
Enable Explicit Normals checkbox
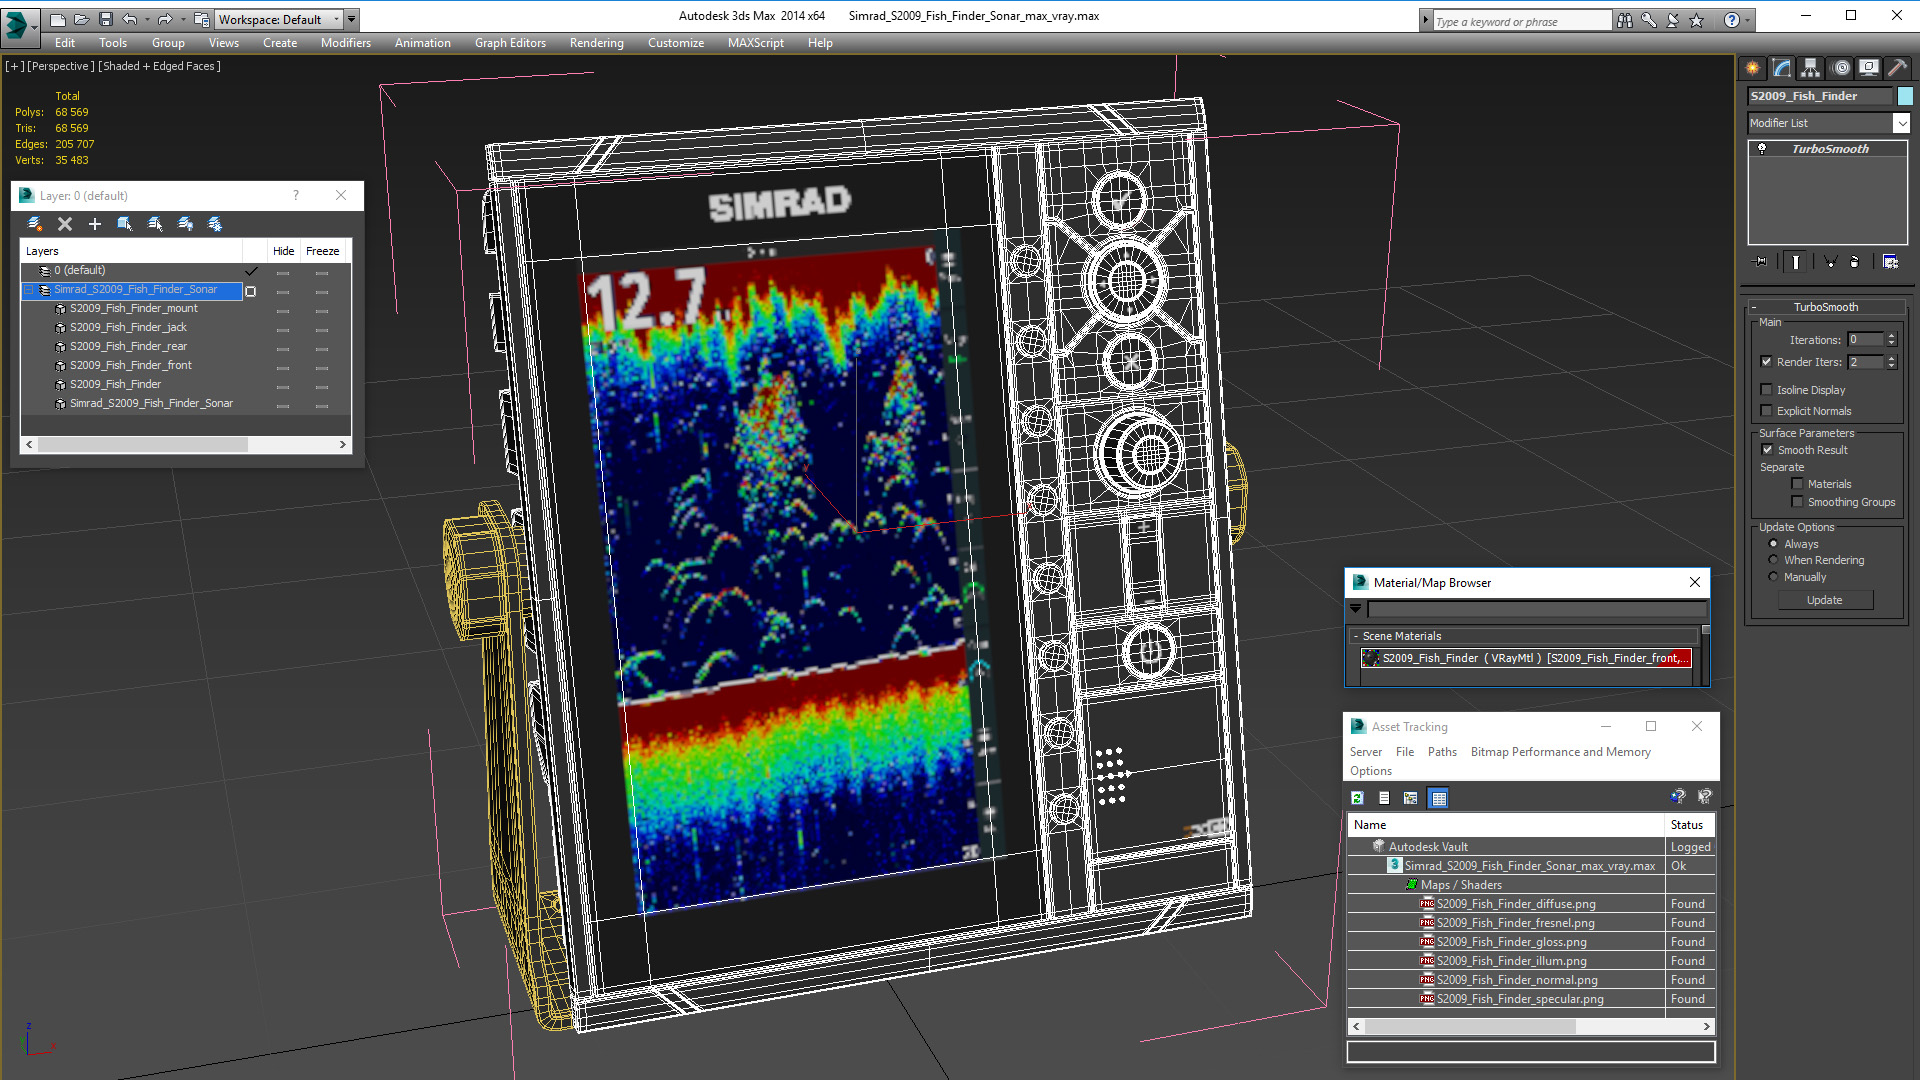click(1766, 411)
